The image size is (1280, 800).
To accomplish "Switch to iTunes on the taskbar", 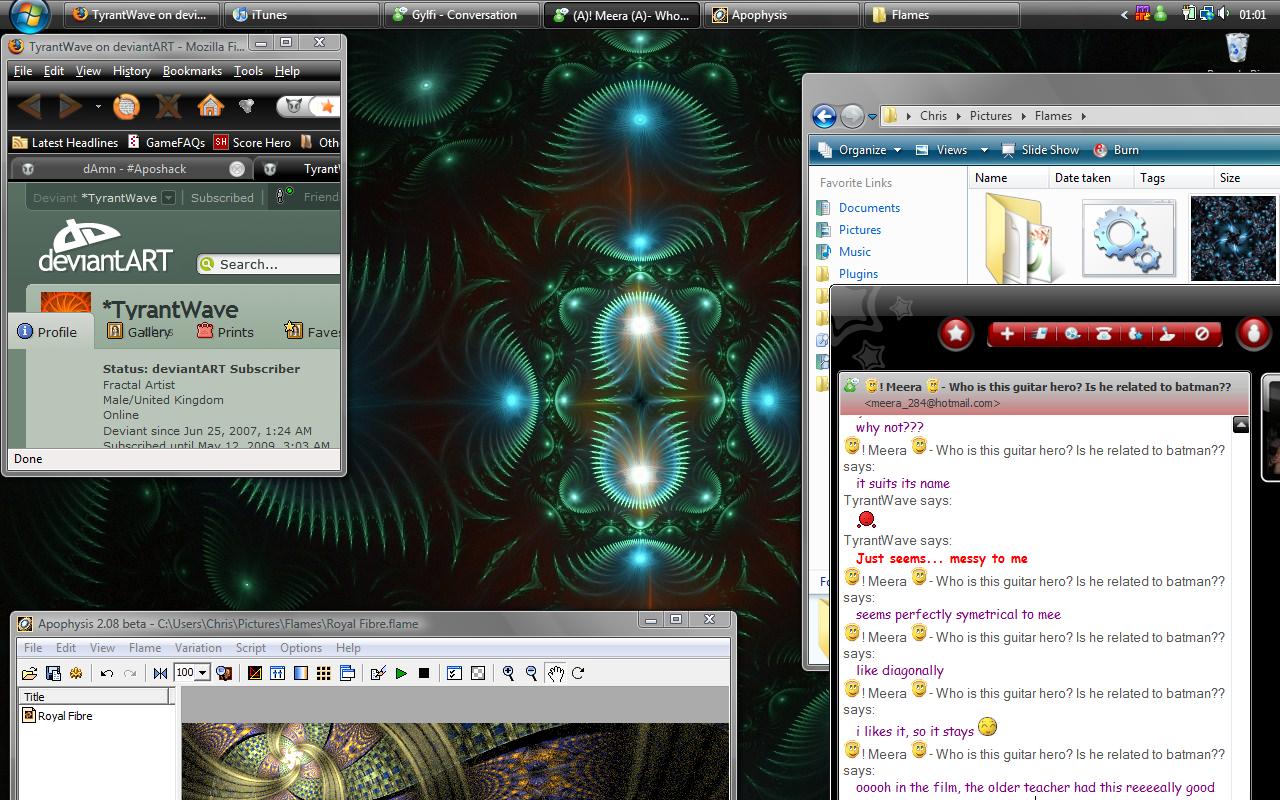I will pos(300,15).
